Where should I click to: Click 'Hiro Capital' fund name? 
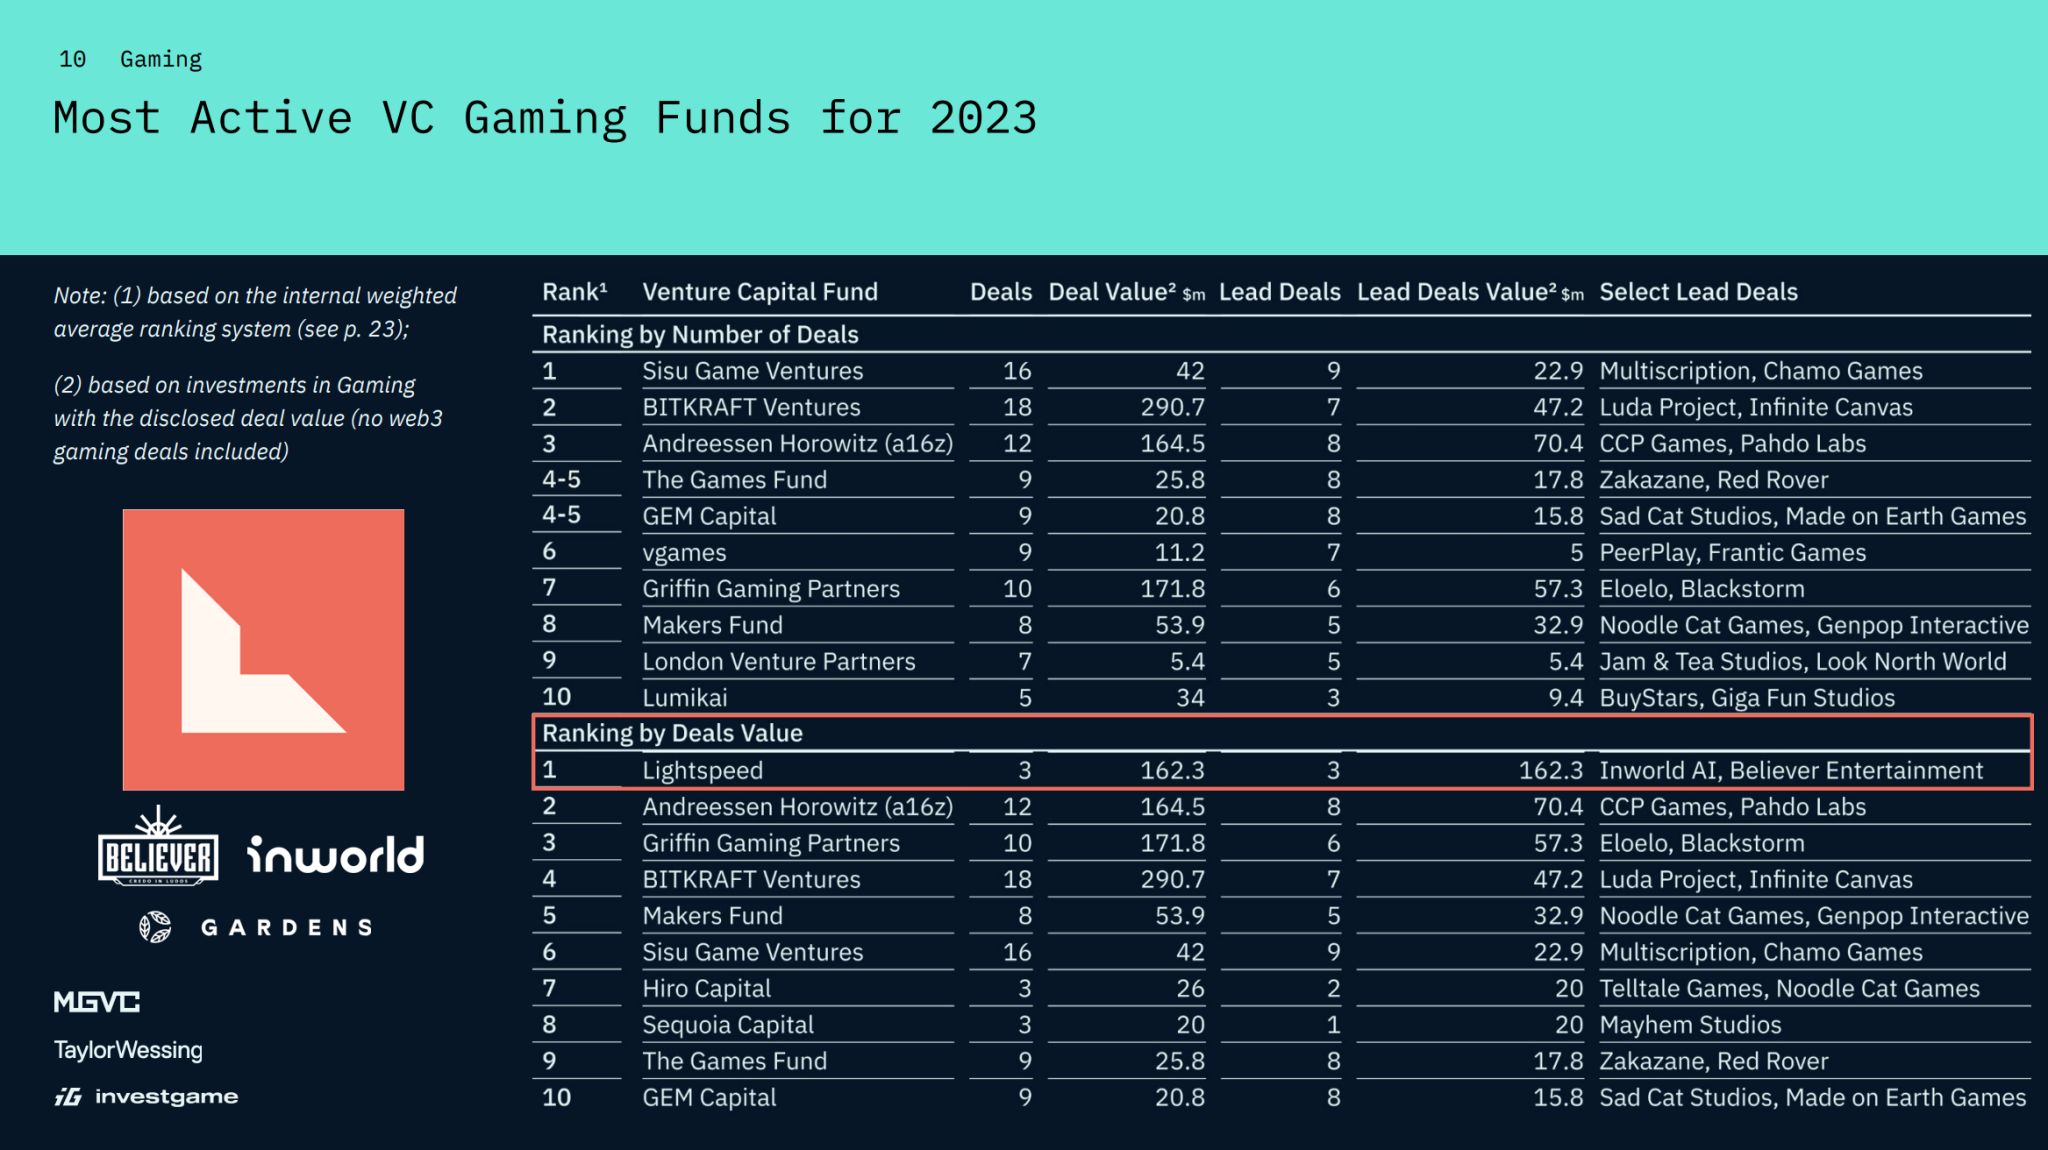coord(706,989)
